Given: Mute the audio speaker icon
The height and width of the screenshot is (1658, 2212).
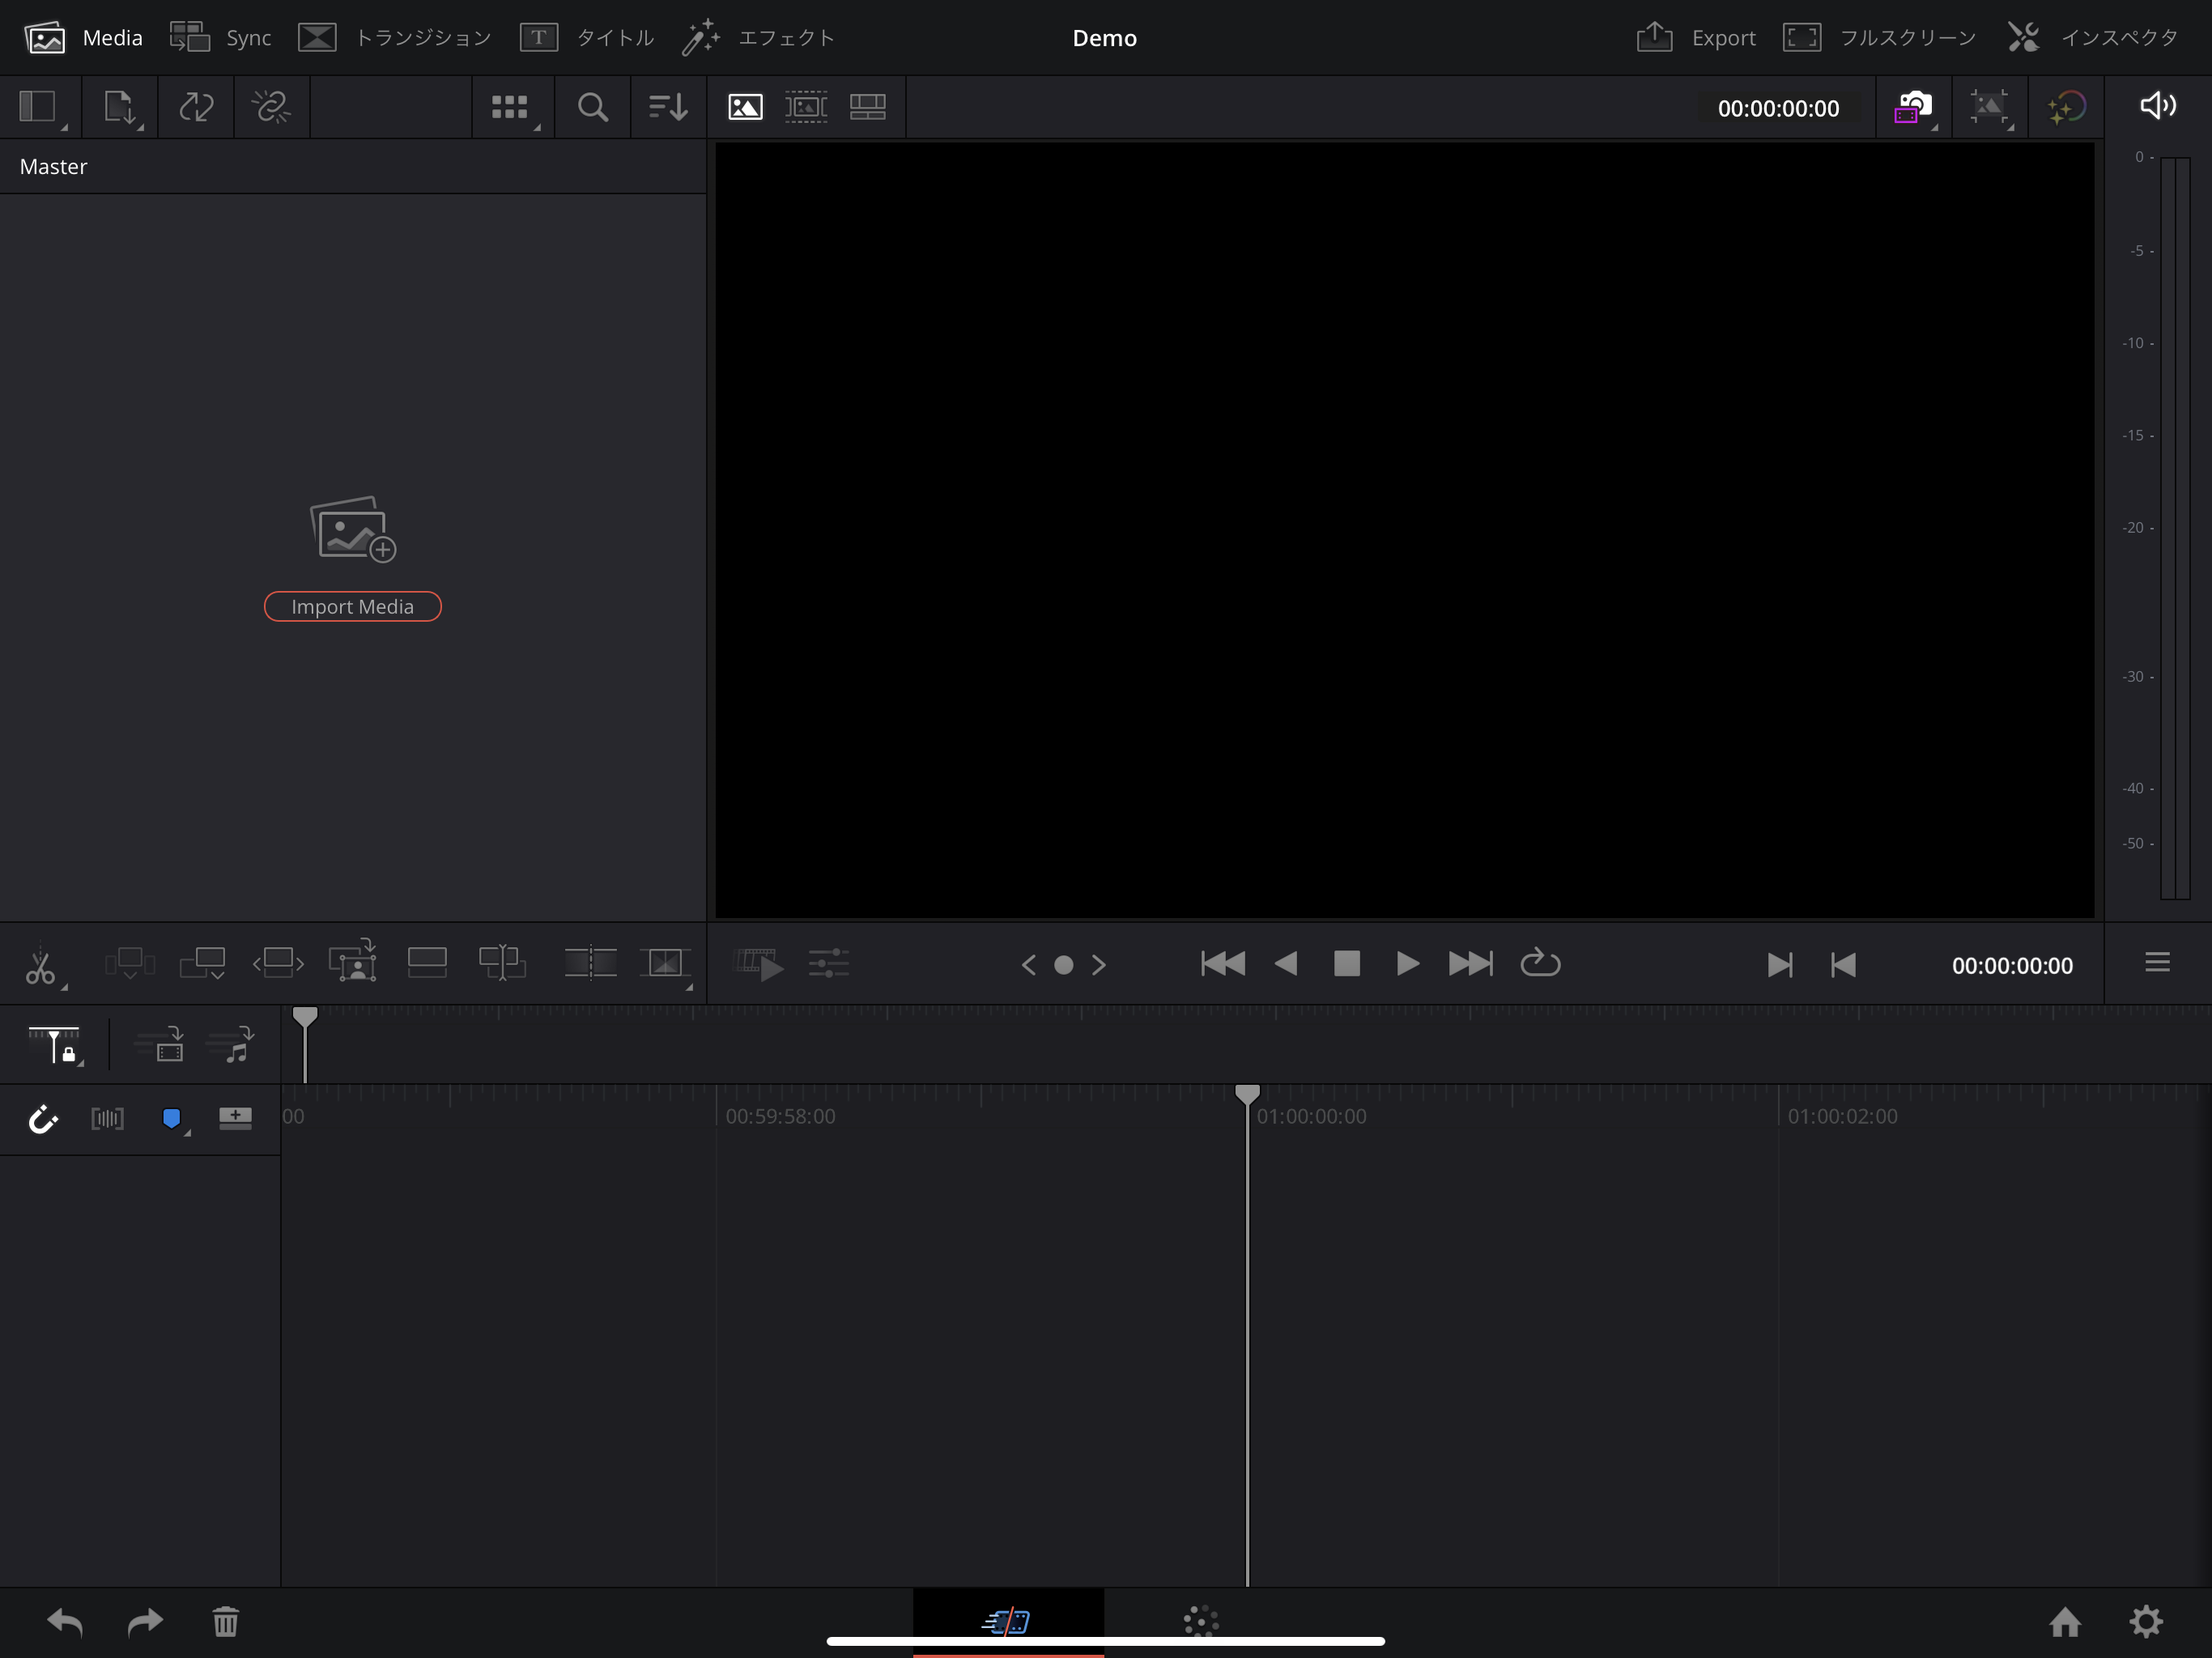Looking at the screenshot, I should 2157,105.
